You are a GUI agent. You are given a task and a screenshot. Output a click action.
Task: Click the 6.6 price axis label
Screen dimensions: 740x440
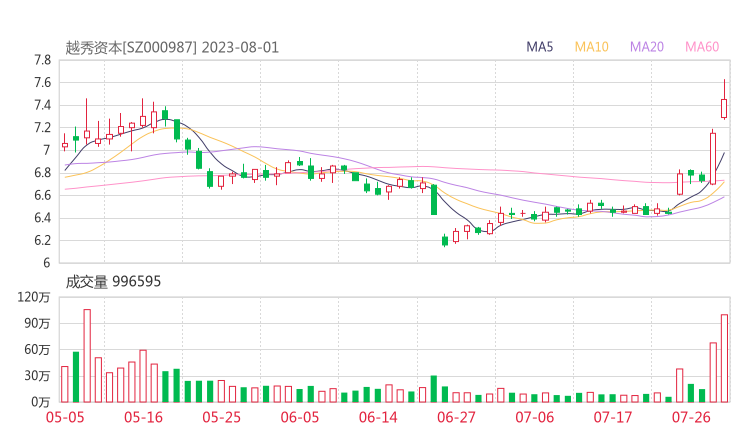coord(42,195)
